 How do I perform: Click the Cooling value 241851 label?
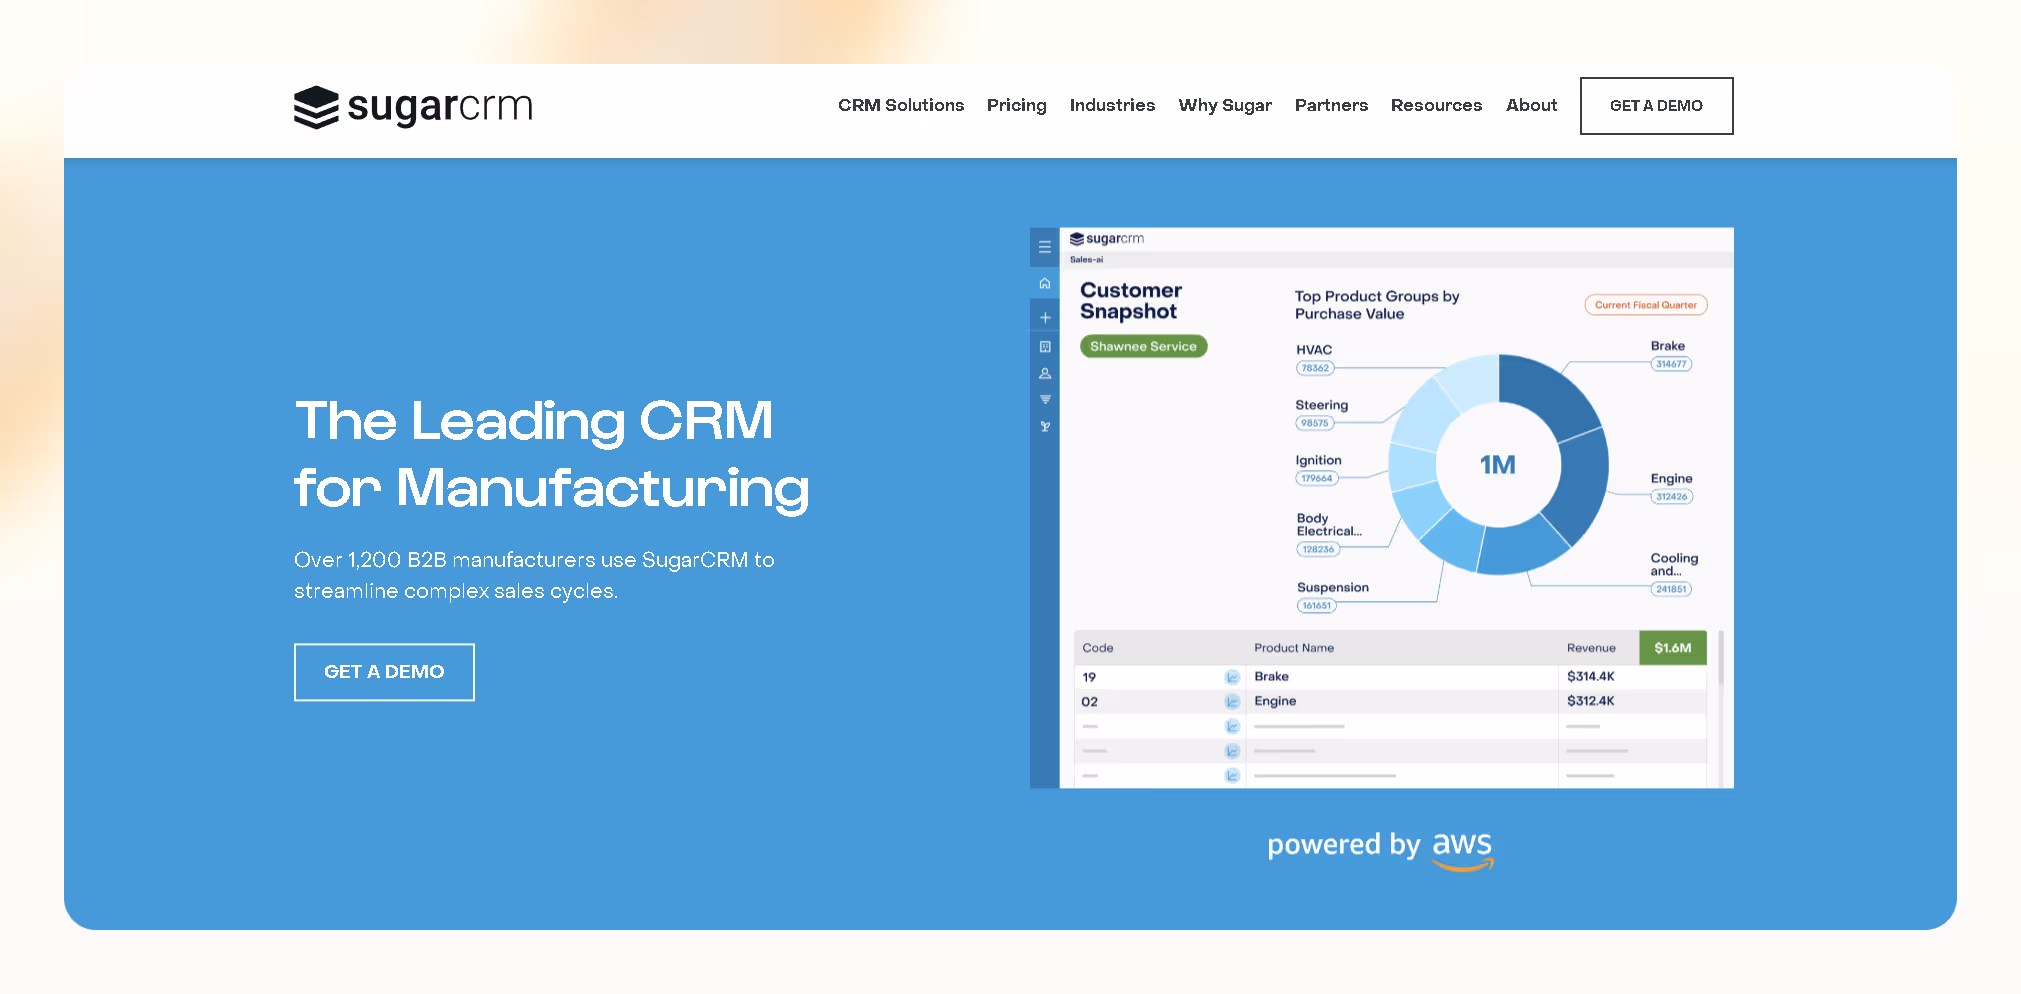(x=1670, y=589)
